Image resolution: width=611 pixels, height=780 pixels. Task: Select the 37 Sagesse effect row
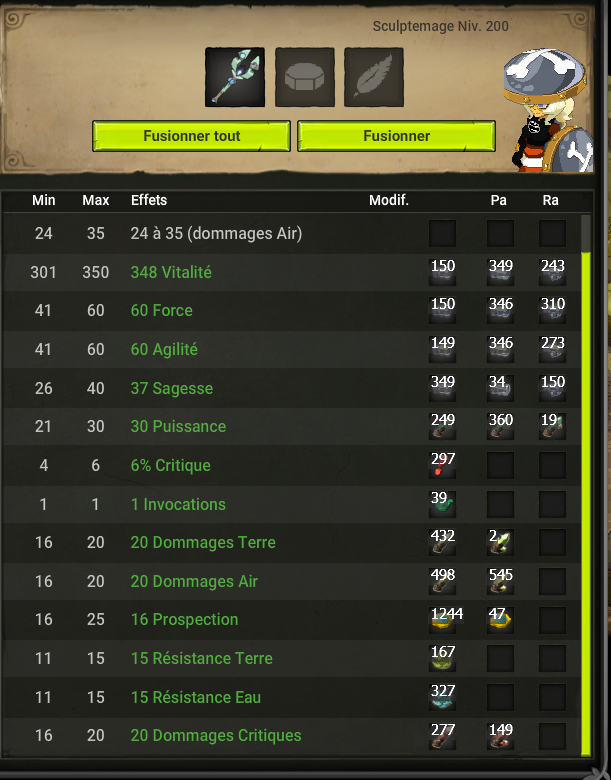[291, 388]
